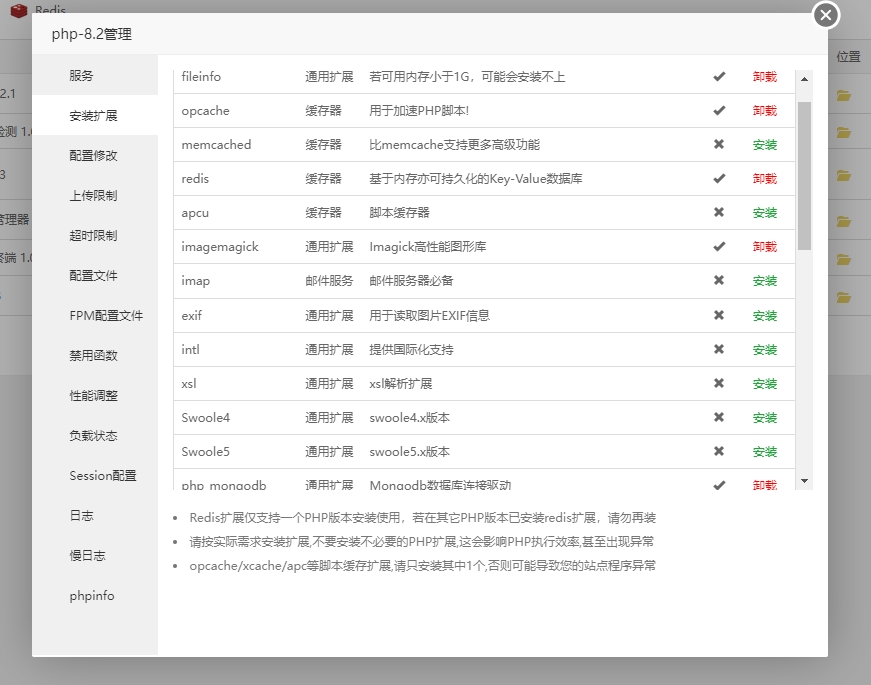Open Session配置 tab
This screenshot has width=871, height=685.
[x=95, y=475]
